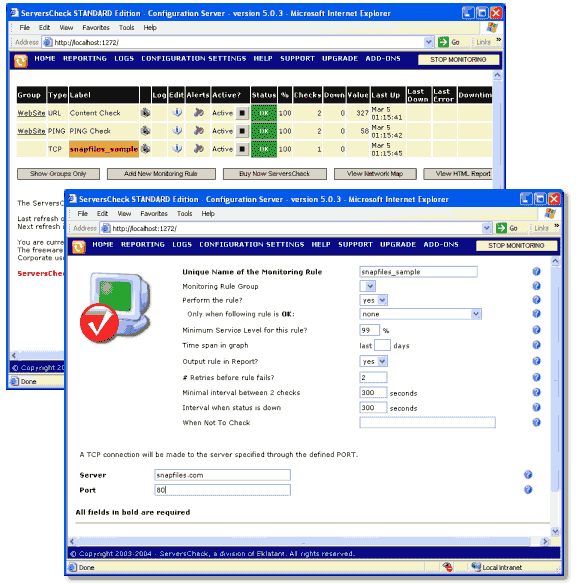Viewport: 578px width, 584px height.
Task: Click the ServersCheck logo icon in the back window
Action: [x=21, y=61]
